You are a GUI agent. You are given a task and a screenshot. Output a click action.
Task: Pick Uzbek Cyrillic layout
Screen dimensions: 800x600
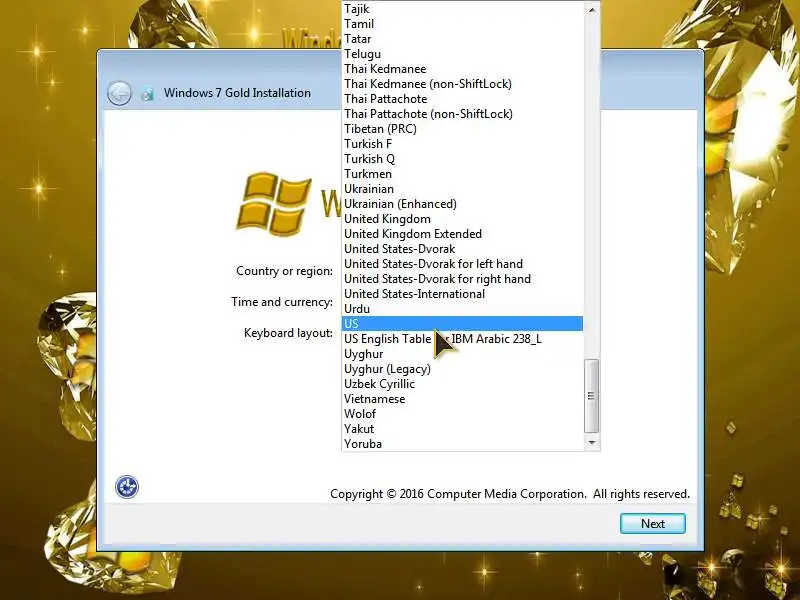click(x=462, y=384)
